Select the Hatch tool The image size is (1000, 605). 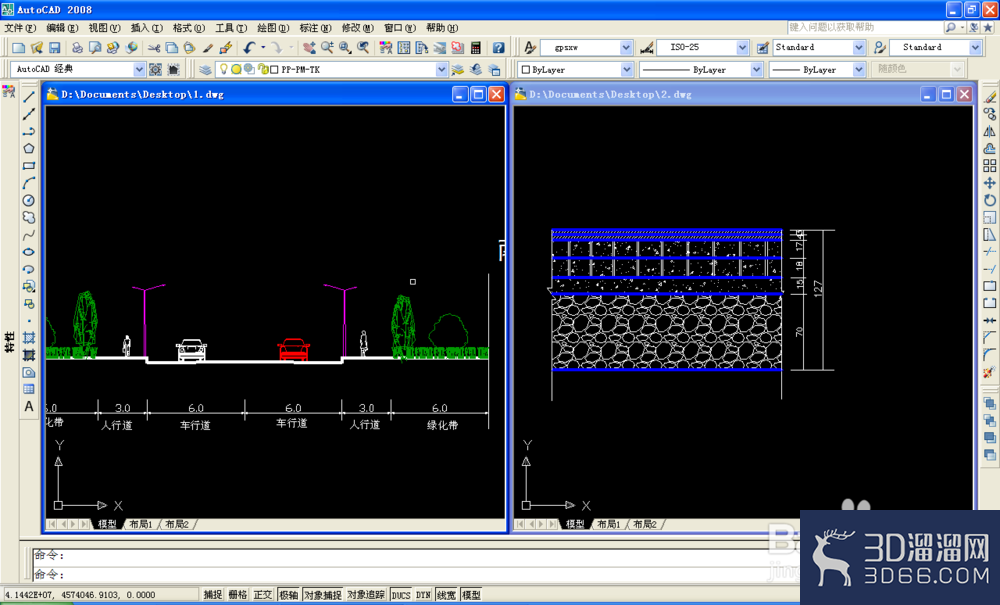tap(29, 338)
